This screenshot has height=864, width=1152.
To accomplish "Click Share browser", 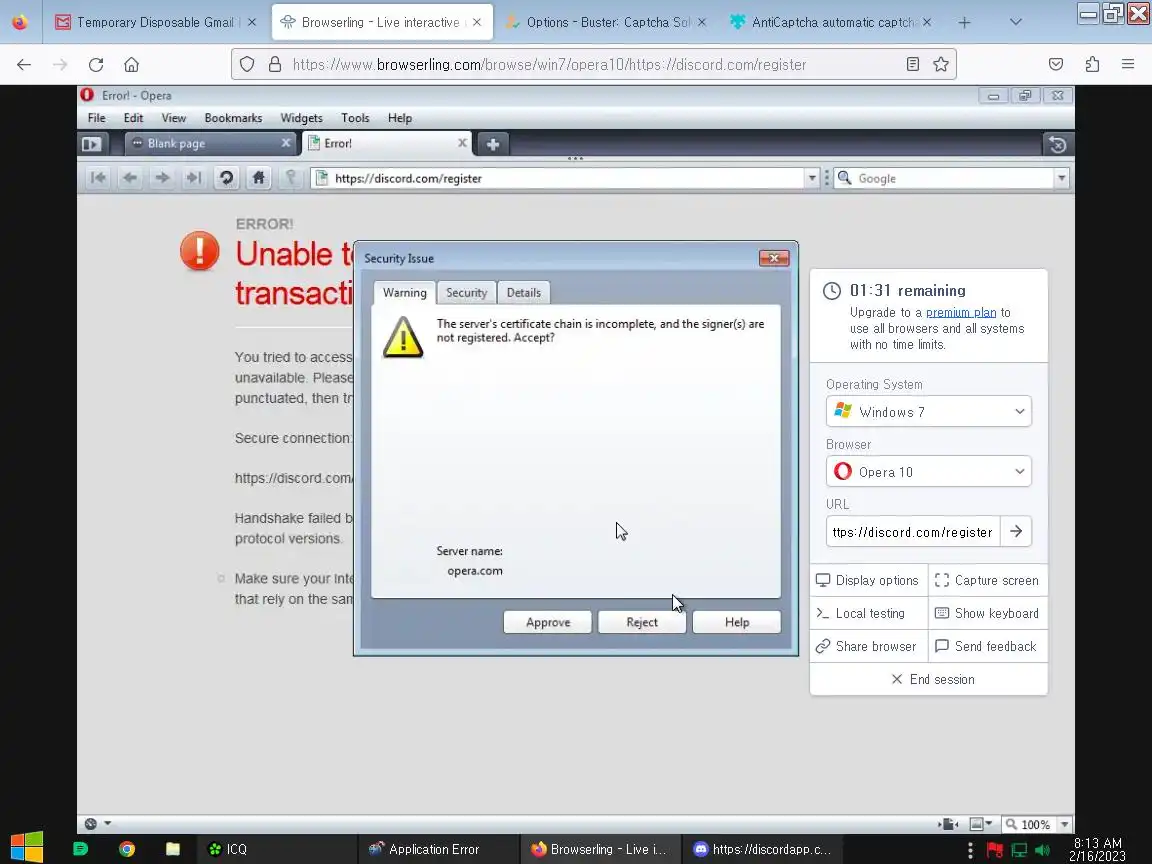I will 868,647.
